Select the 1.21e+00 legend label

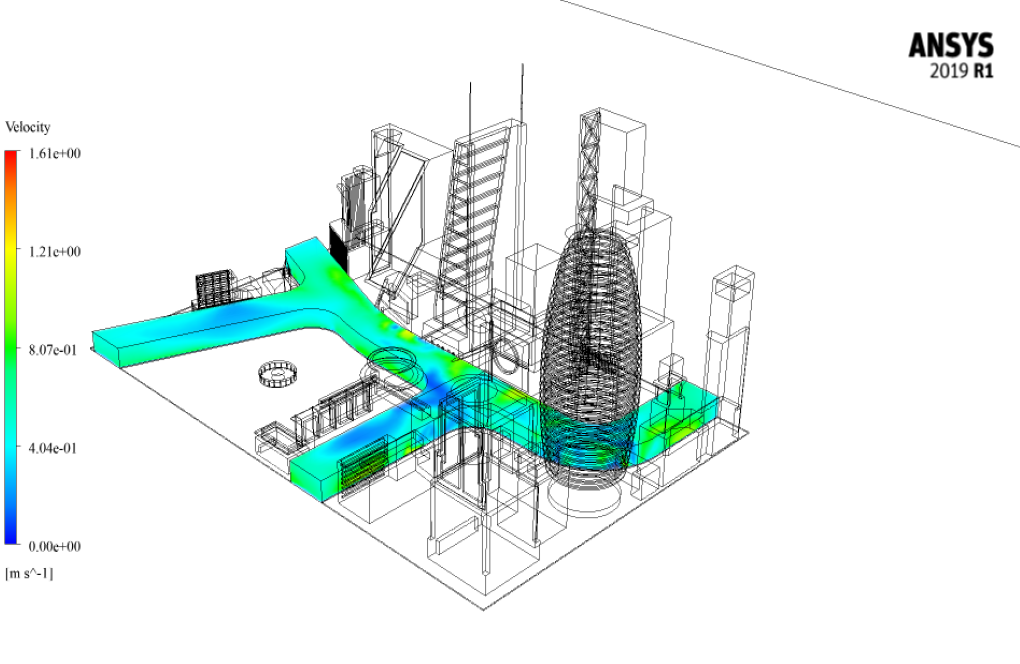[56, 252]
